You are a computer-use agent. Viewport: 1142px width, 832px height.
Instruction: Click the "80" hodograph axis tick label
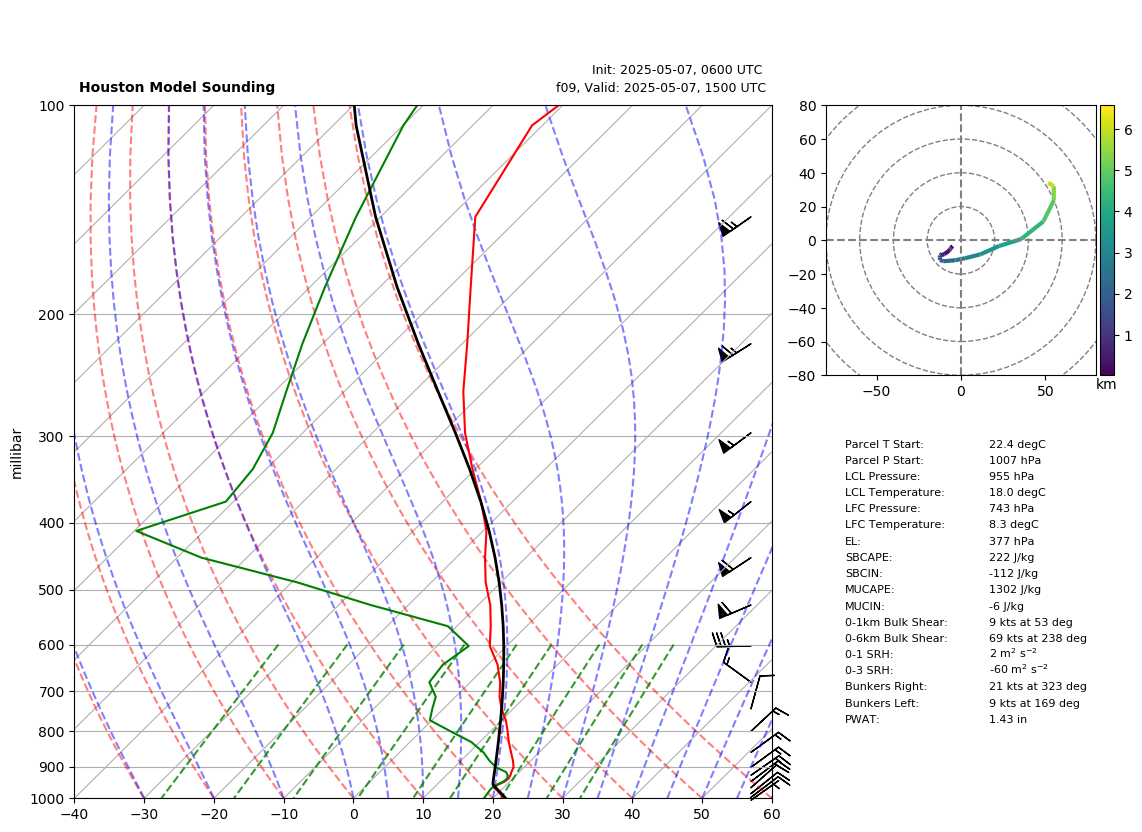808,106
